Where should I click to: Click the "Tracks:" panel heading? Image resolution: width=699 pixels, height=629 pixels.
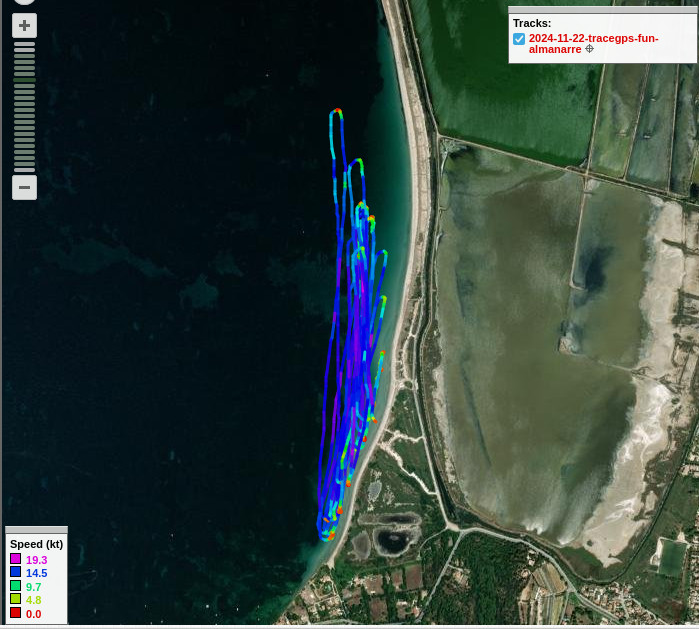tap(532, 23)
